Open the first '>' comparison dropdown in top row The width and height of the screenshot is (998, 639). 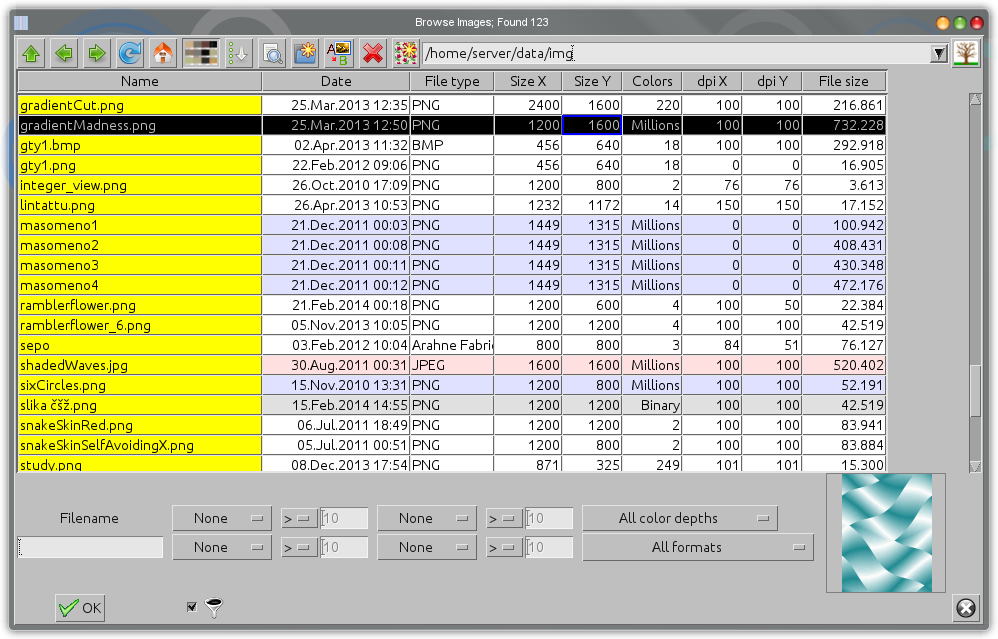(x=299, y=519)
